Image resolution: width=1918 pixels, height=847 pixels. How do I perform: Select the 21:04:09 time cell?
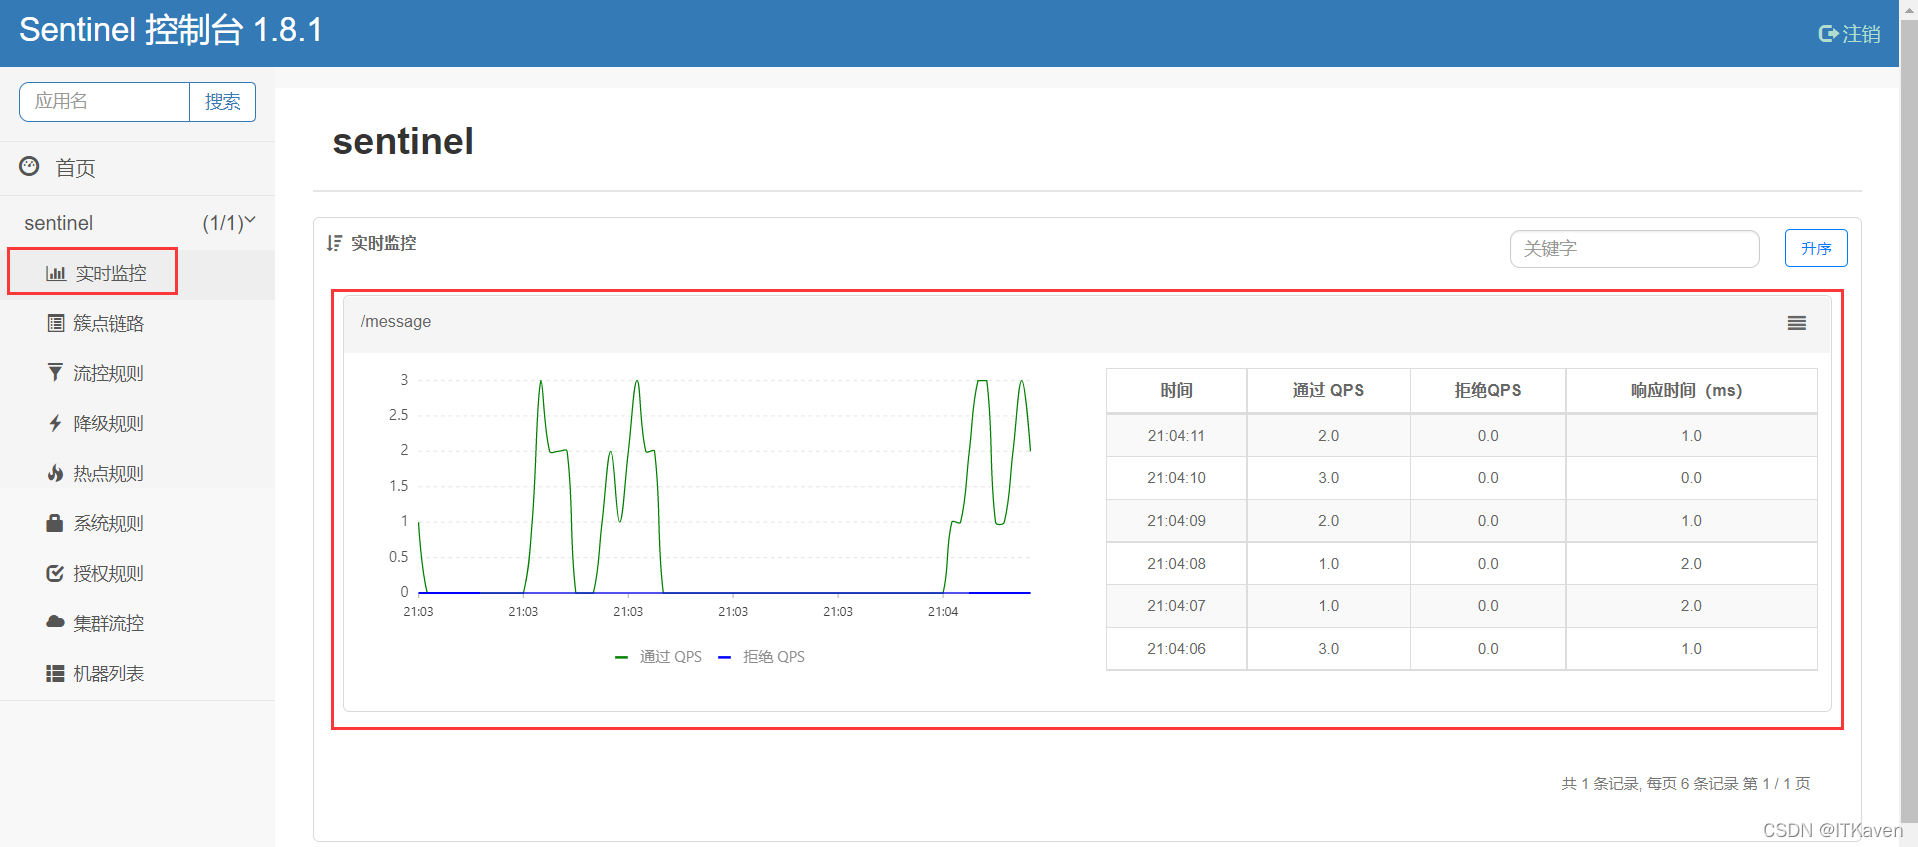1176,521
